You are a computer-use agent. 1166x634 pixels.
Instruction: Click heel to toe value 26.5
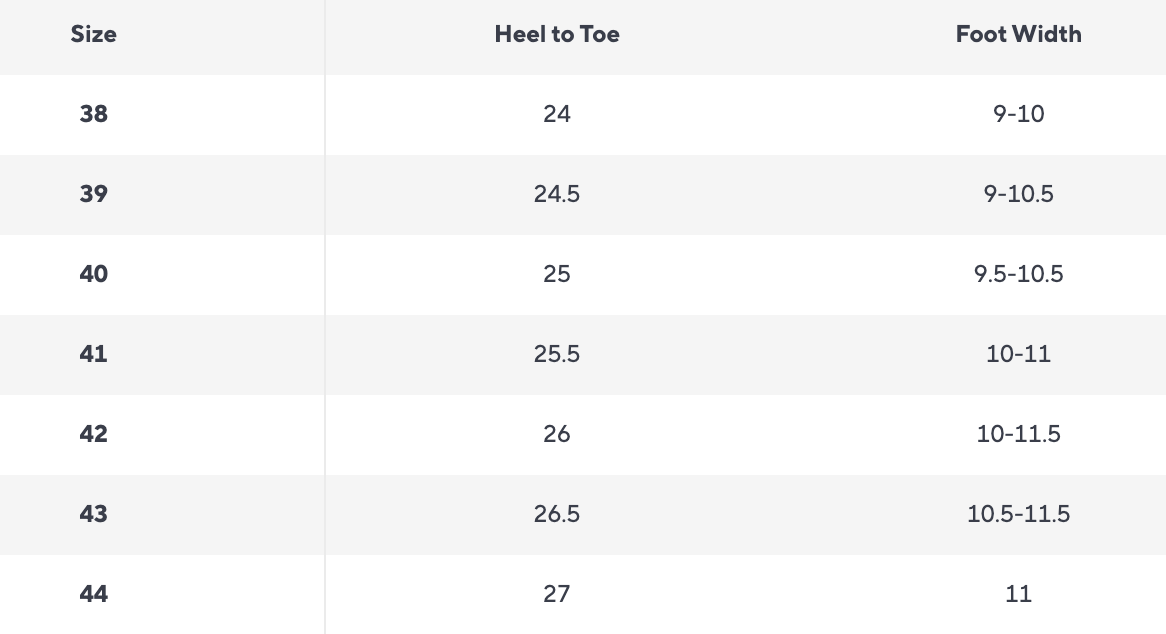557,514
